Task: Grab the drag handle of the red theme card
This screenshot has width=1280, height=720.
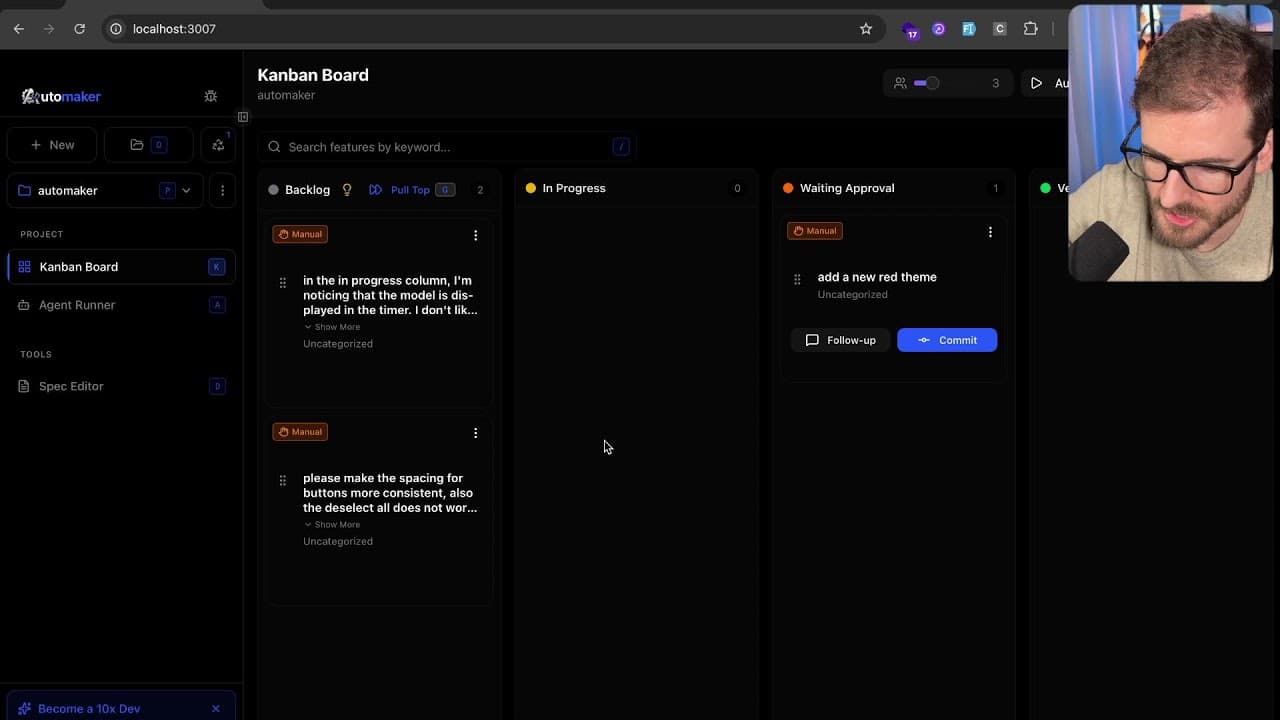Action: click(797, 280)
